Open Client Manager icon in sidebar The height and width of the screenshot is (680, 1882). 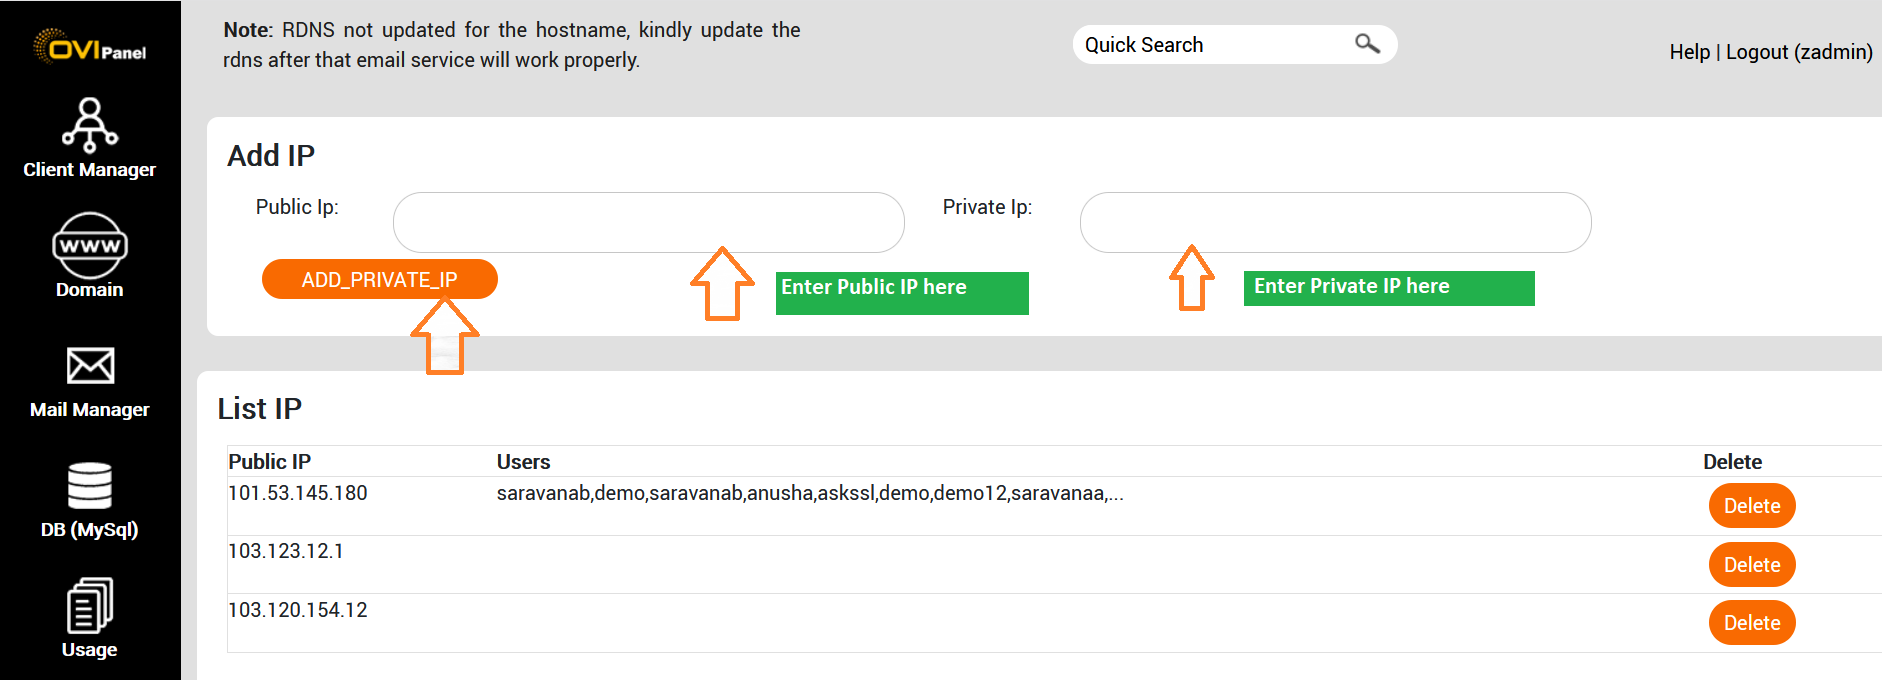pyautogui.click(x=90, y=124)
